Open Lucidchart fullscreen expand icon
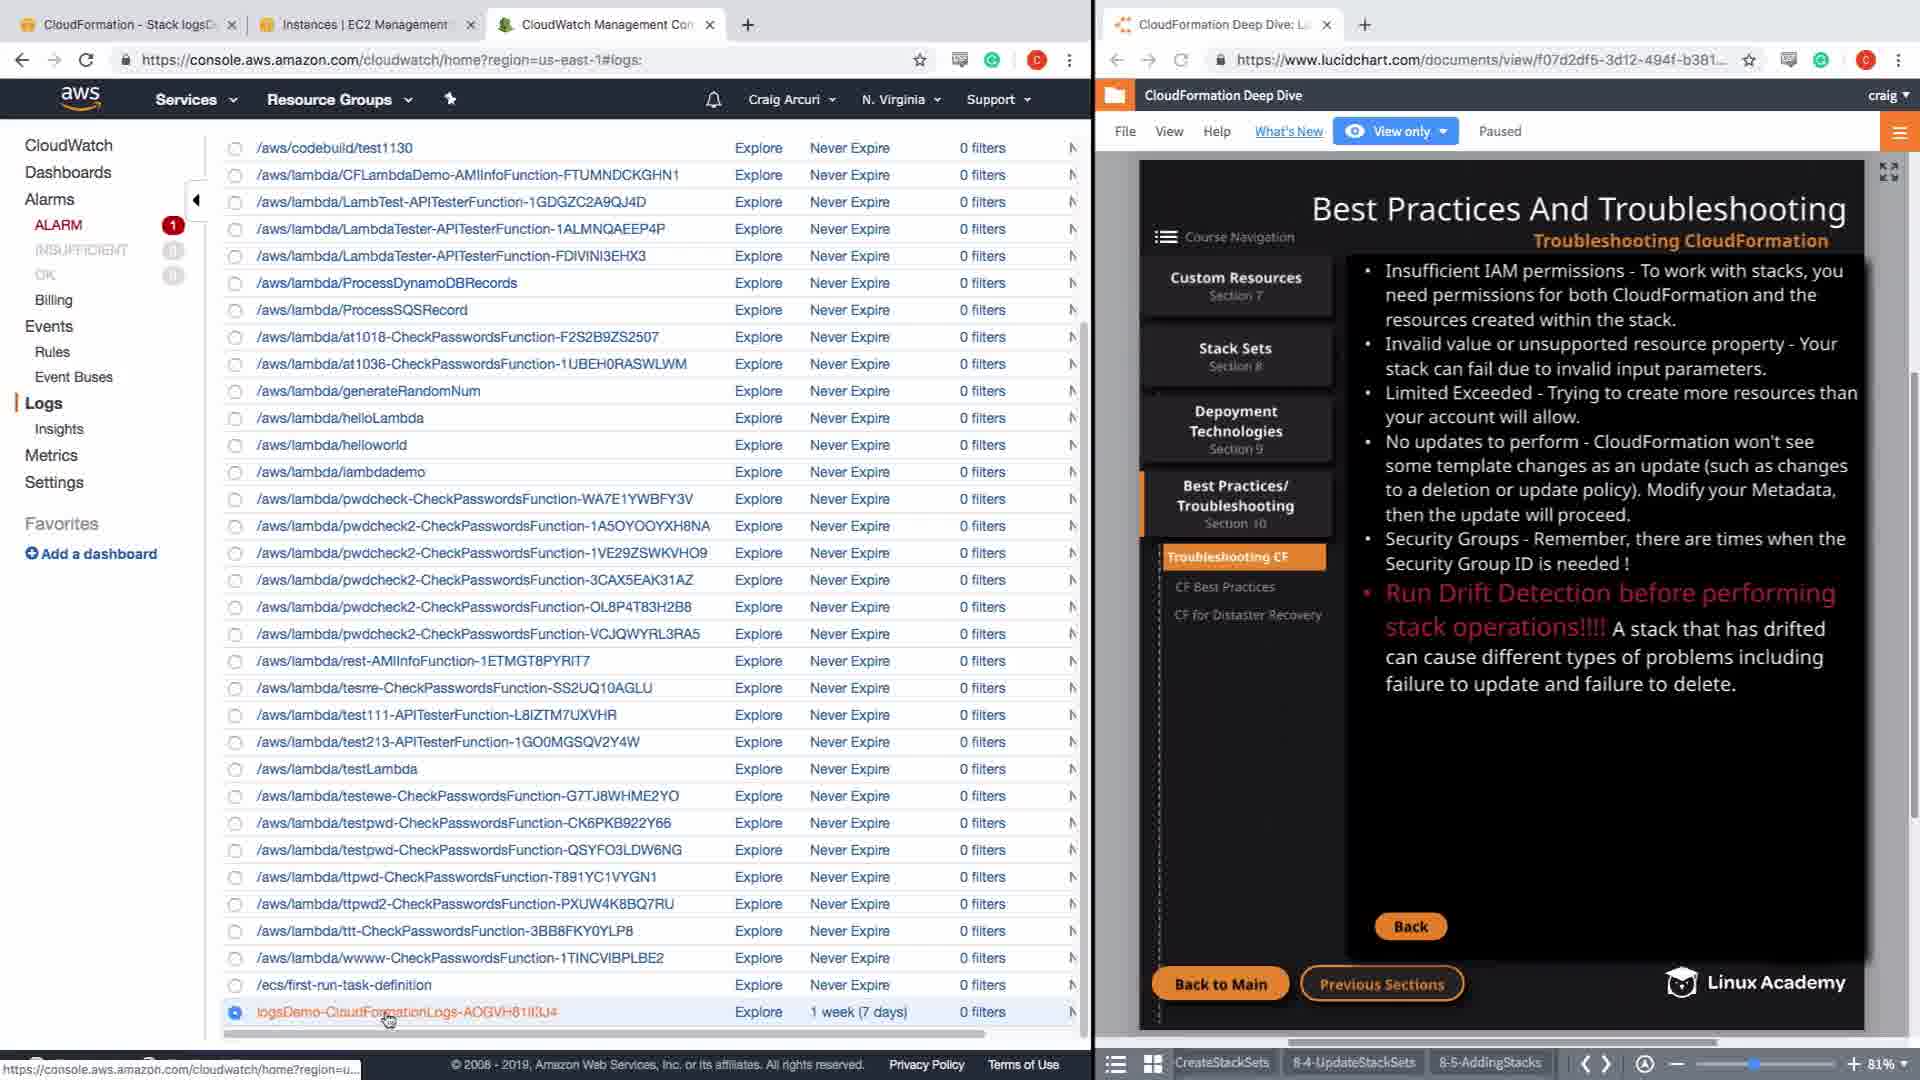 [x=1888, y=172]
